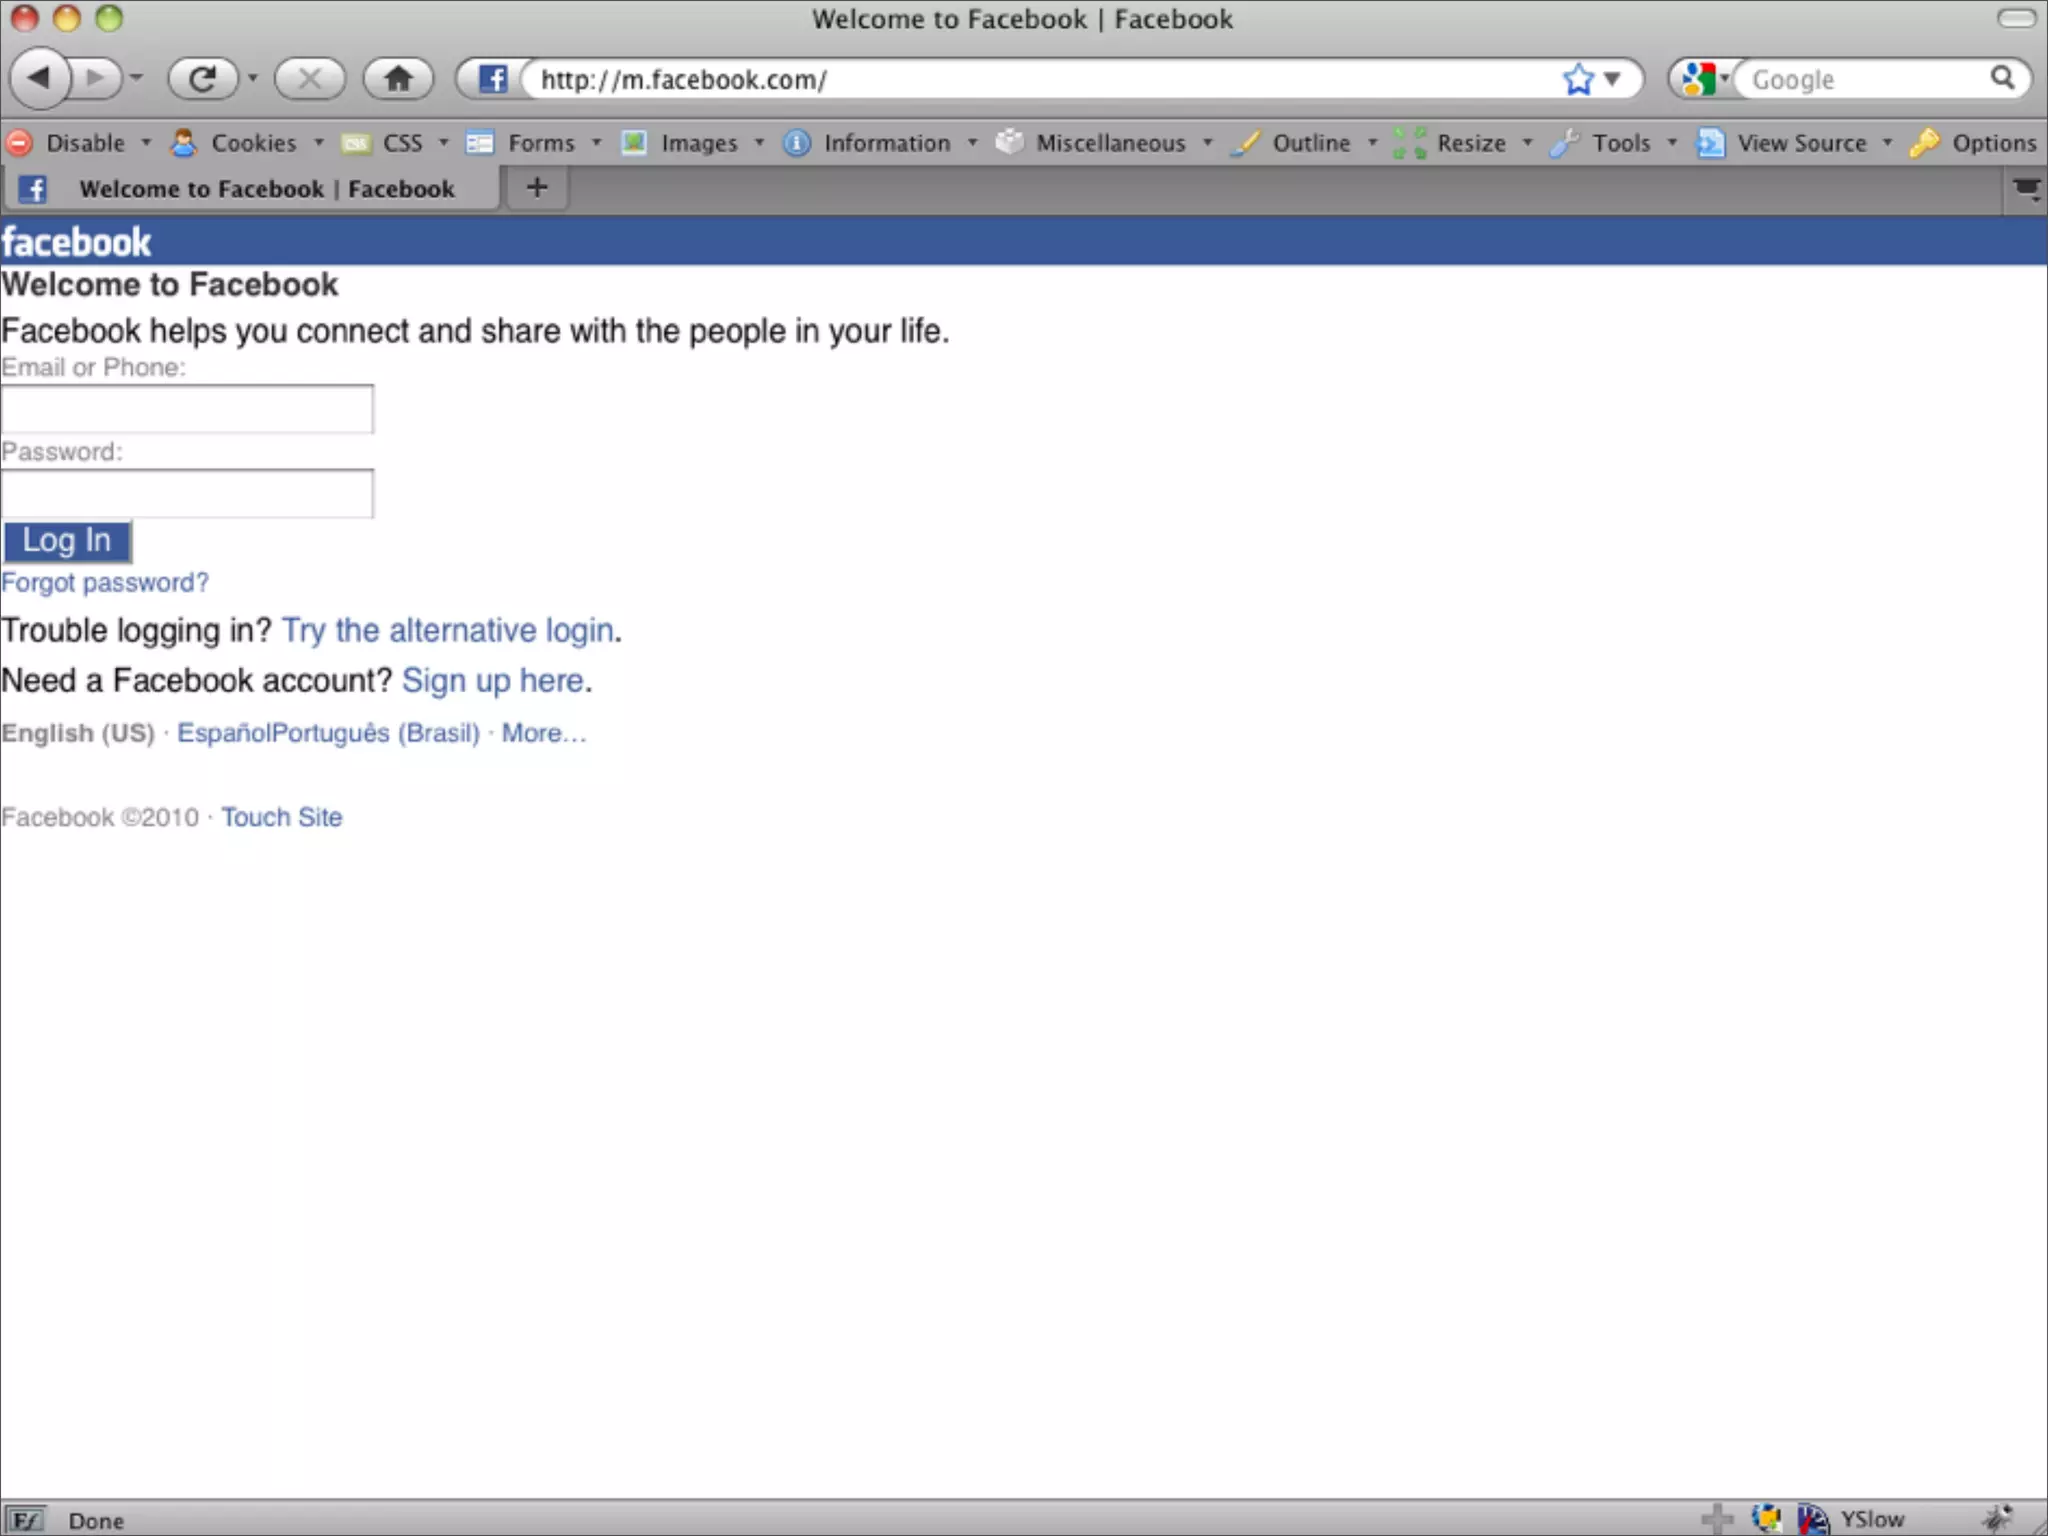
Task: Click the Forgot password link
Action: [105, 583]
